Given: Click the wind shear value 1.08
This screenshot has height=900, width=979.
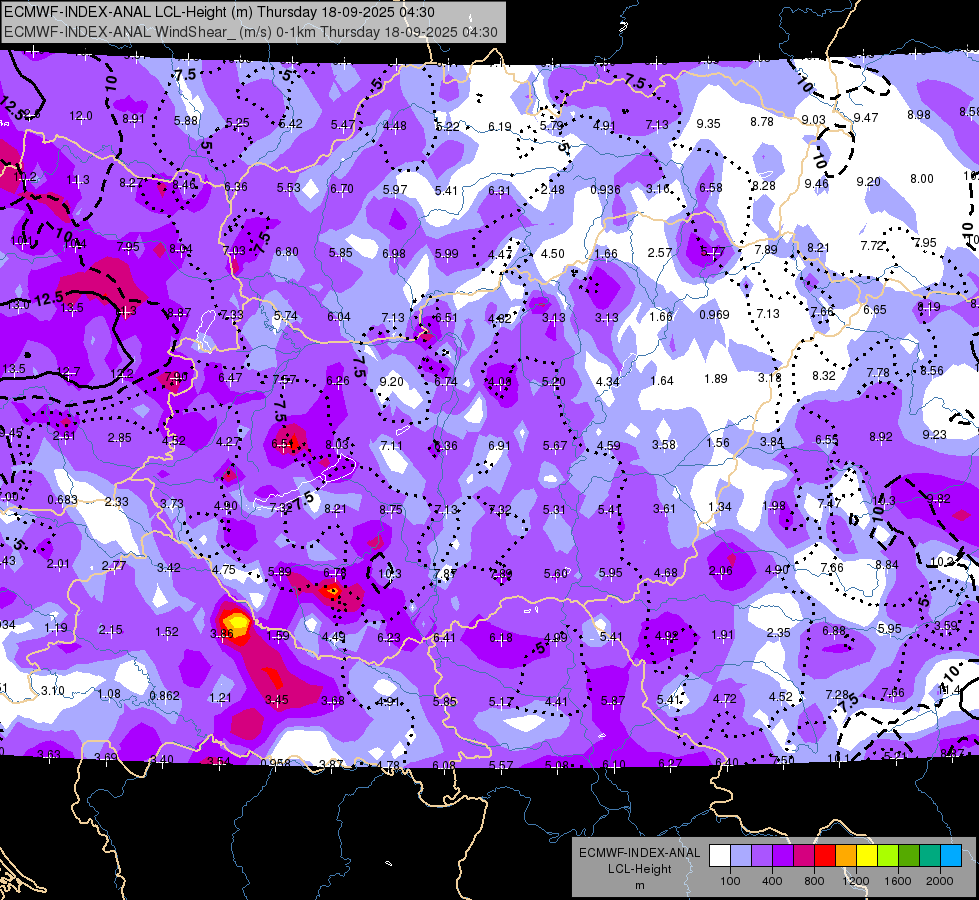Looking at the screenshot, I should 109,694.
